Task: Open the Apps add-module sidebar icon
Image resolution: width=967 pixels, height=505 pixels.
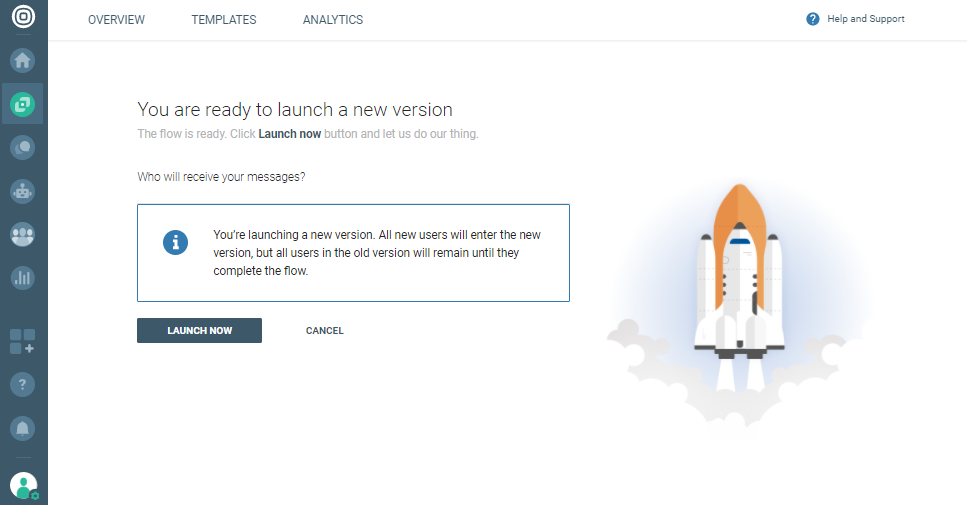Action: click(x=23, y=342)
